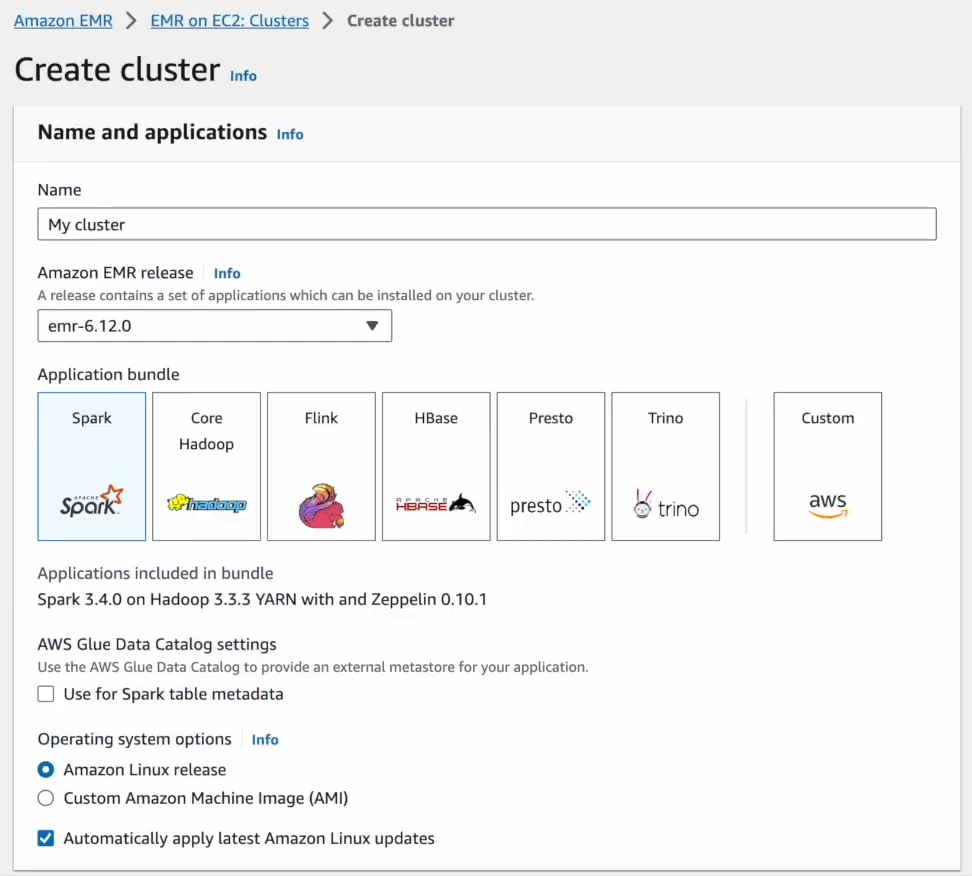Click the cluster Name input field
The image size is (972, 876).
pos(486,223)
